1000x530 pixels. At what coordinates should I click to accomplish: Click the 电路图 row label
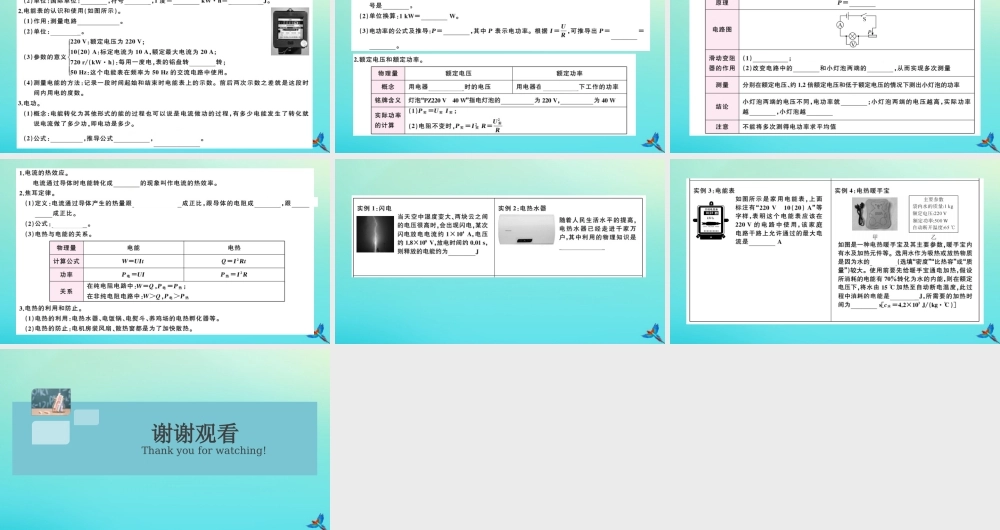[x=722, y=29]
